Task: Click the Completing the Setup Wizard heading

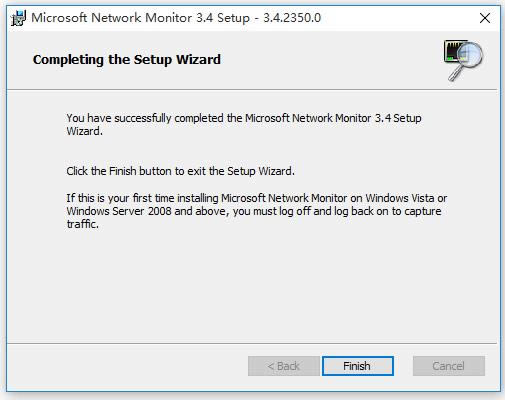Action: coord(127,60)
